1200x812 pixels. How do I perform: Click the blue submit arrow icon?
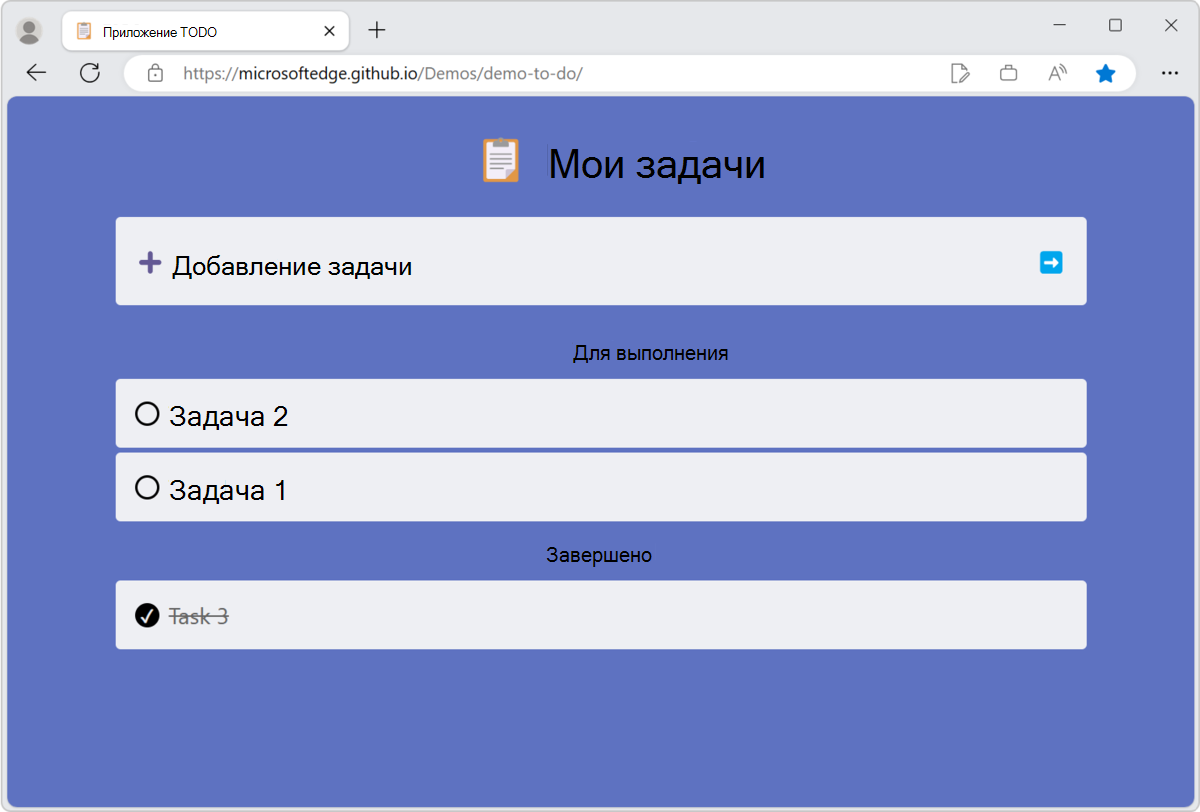point(1051,261)
